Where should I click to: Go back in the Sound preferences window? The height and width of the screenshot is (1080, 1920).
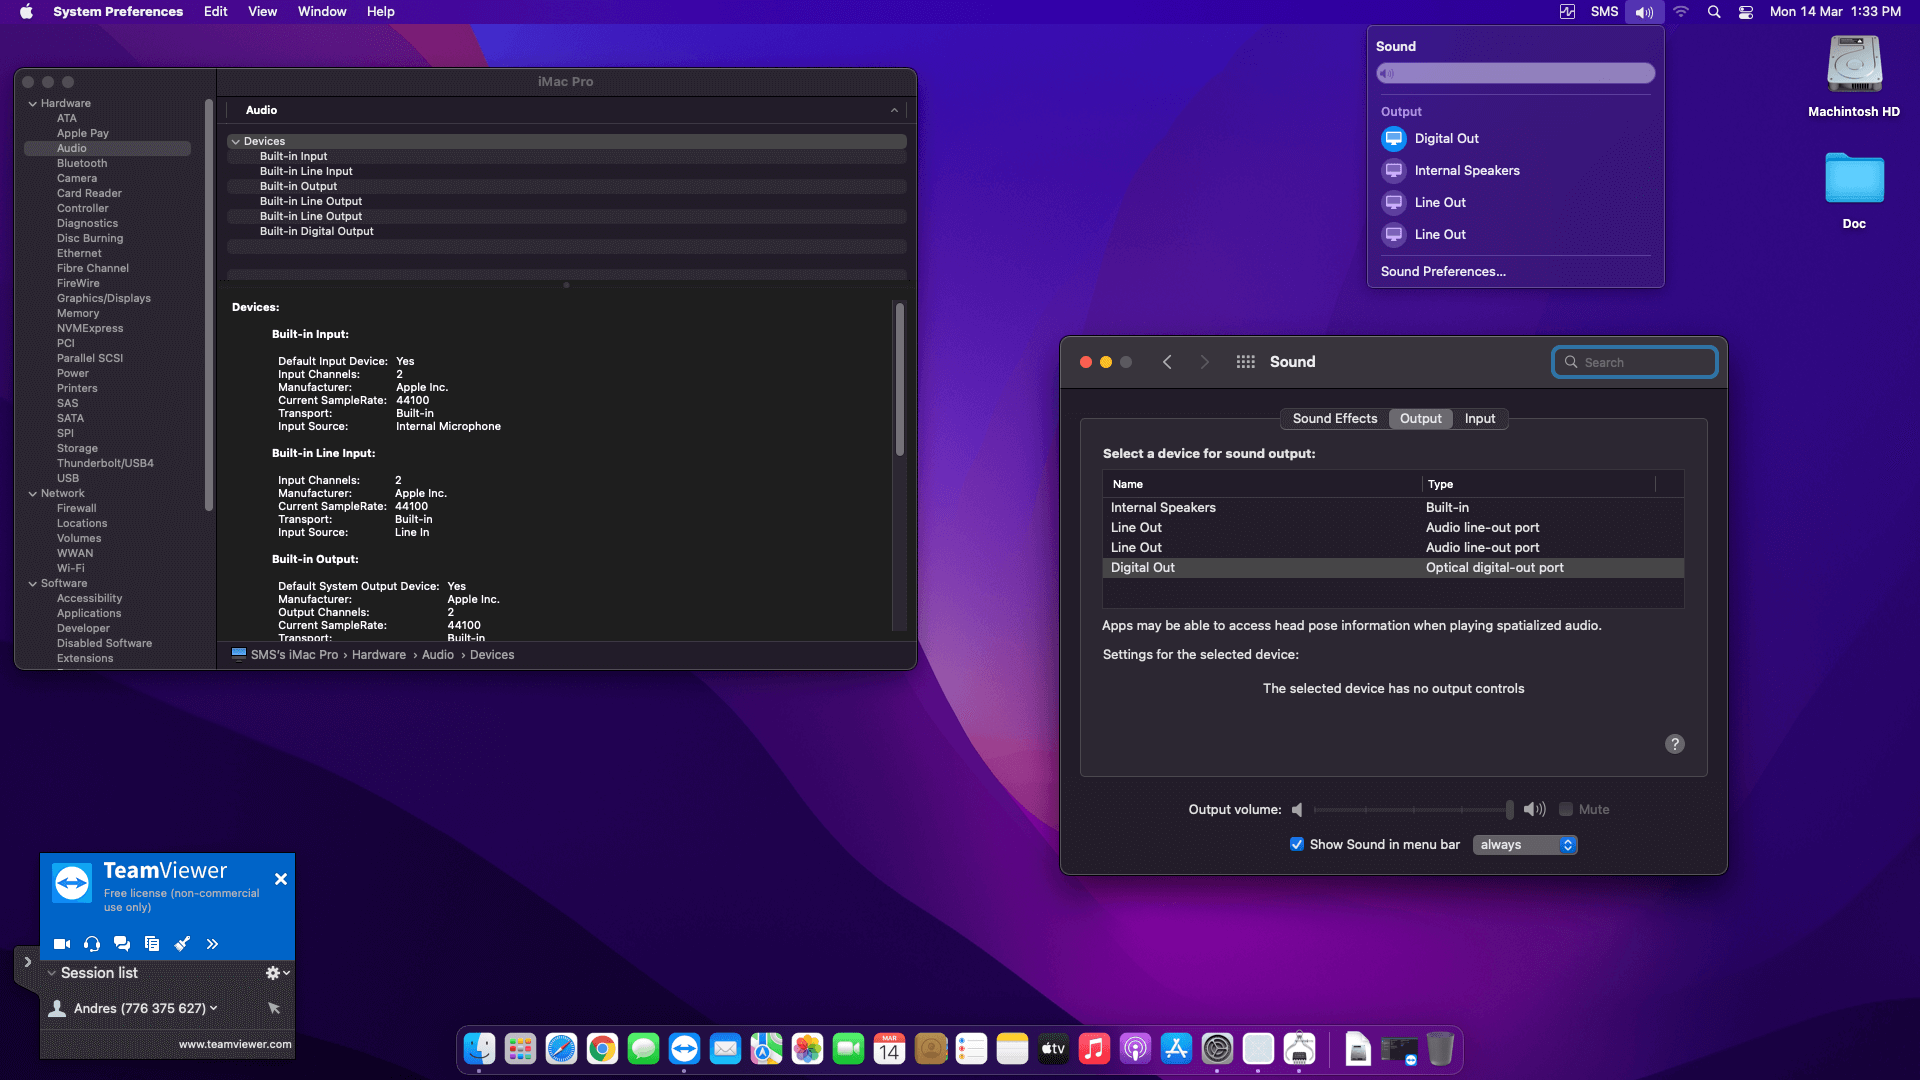1167,362
